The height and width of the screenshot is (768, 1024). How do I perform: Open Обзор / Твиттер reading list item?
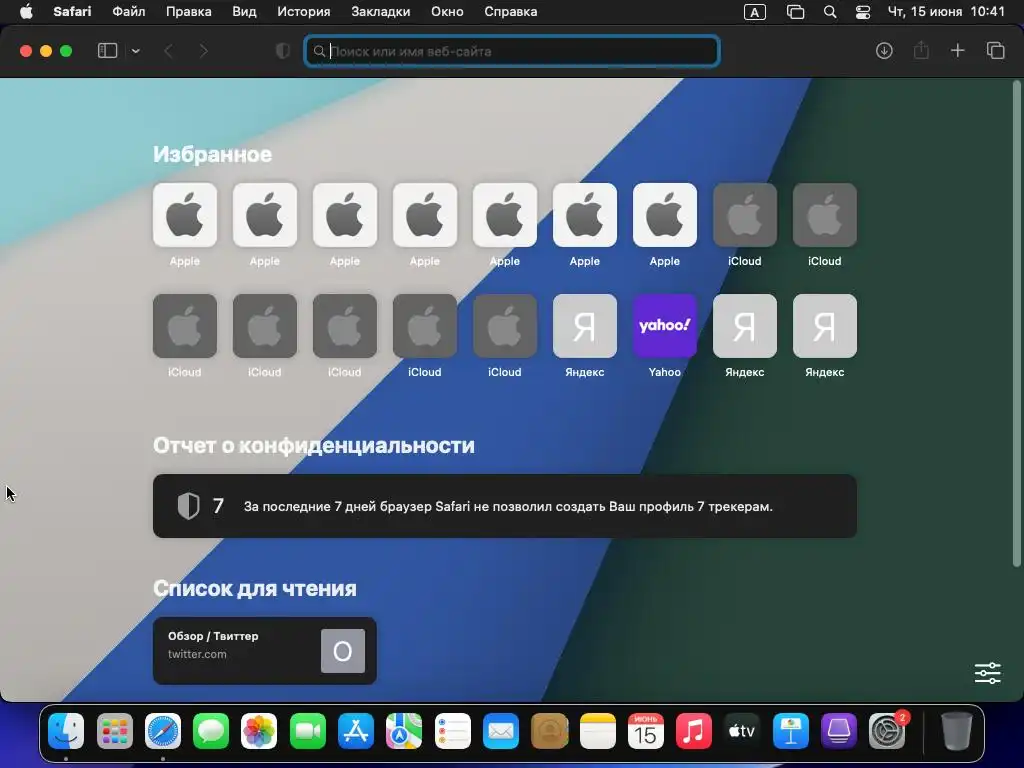pyautogui.click(x=264, y=651)
